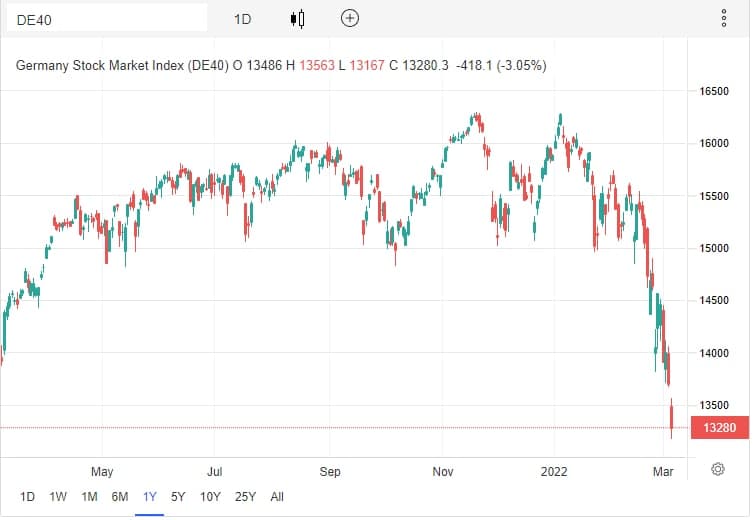Click the DE40 symbol search field
Image resolution: width=755 pixels, height=520 pixels.
107,20
